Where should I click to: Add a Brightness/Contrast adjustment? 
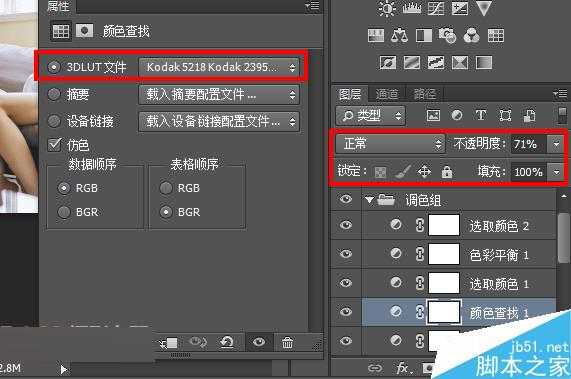click(x=386, y=8)
